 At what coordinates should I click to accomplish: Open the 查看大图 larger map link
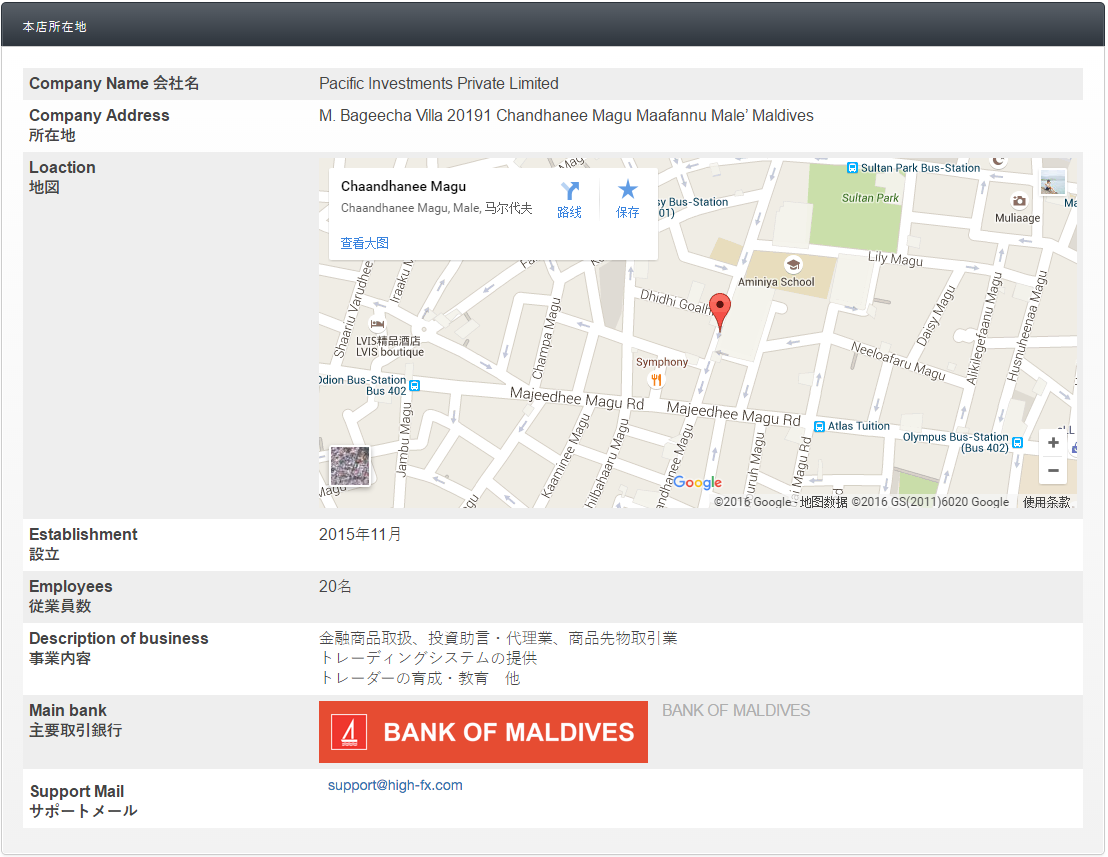(364, 243)
